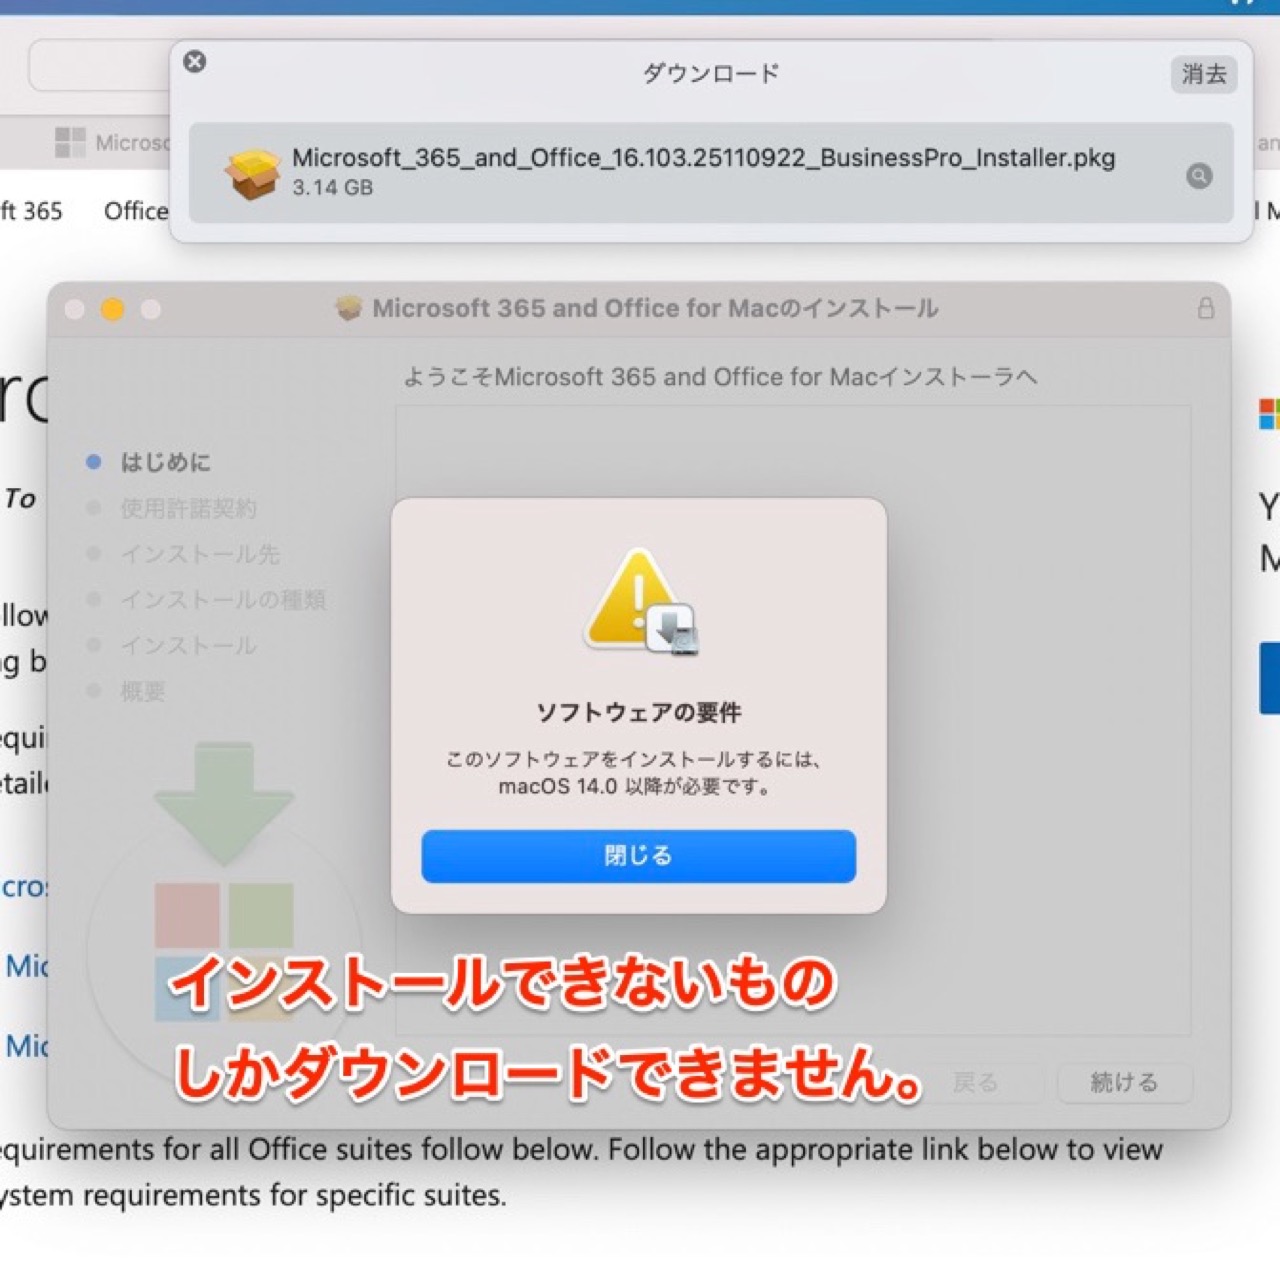Select the 概要 step in the sidebar
The image size is (1280, 1280).
(142, 691)
